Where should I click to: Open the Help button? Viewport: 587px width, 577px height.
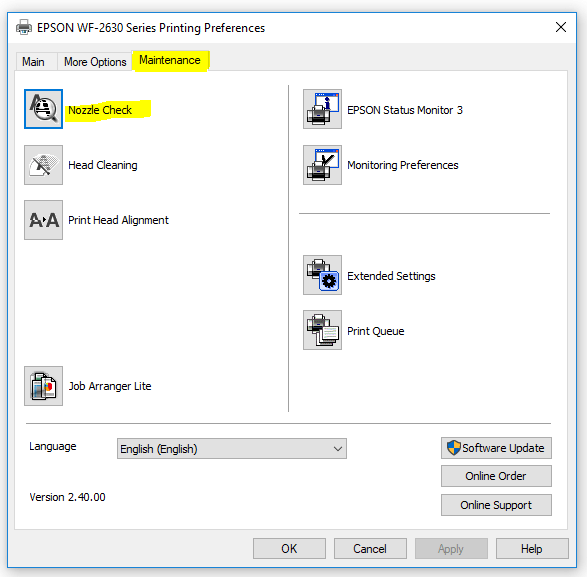(532, 549)
